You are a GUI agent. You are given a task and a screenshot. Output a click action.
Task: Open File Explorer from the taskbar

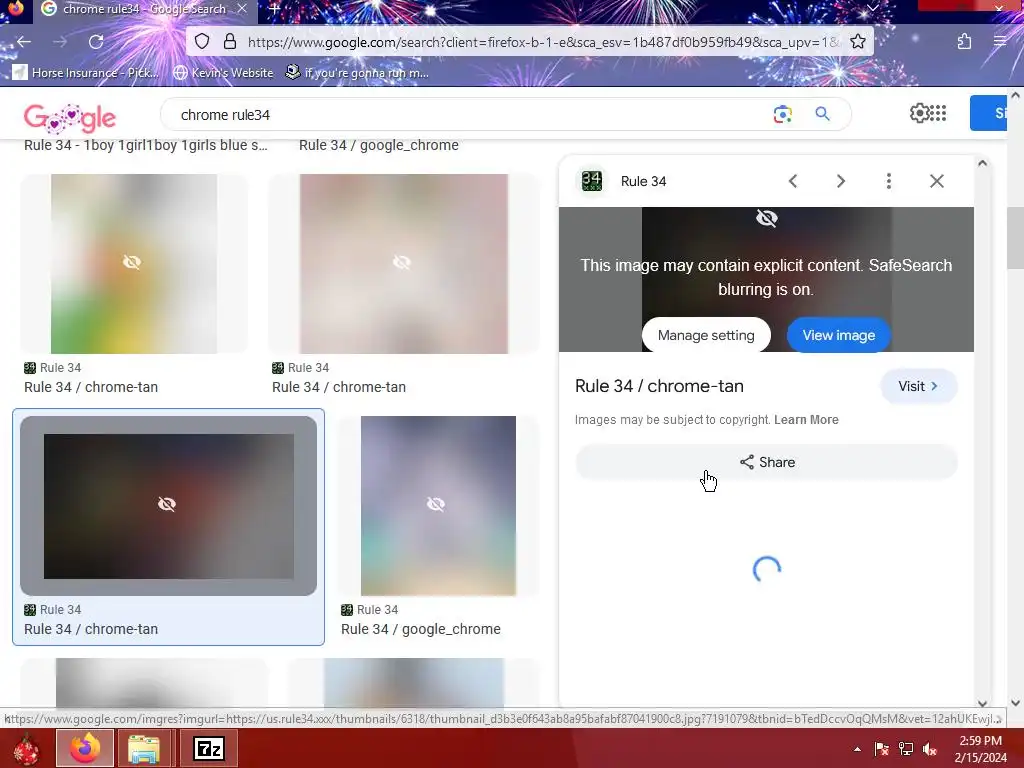coord(144,748)
